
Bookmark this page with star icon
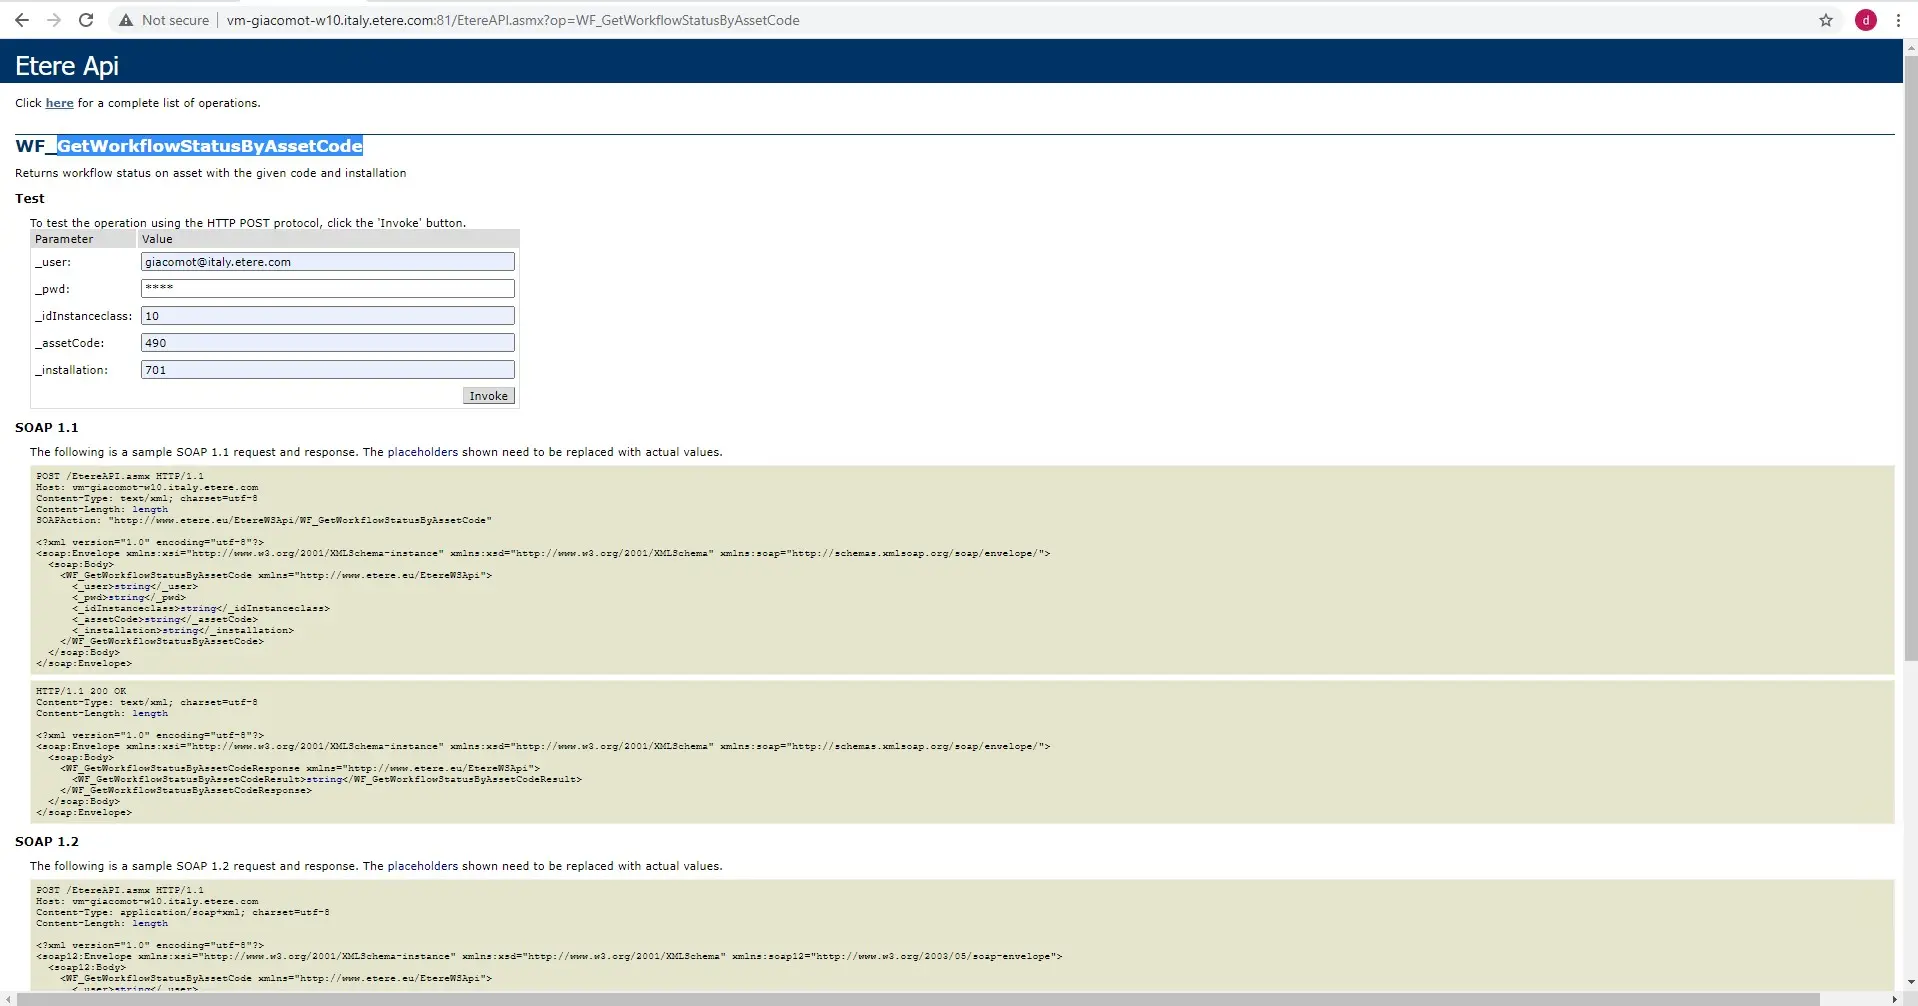click(x=1826, y=20)
